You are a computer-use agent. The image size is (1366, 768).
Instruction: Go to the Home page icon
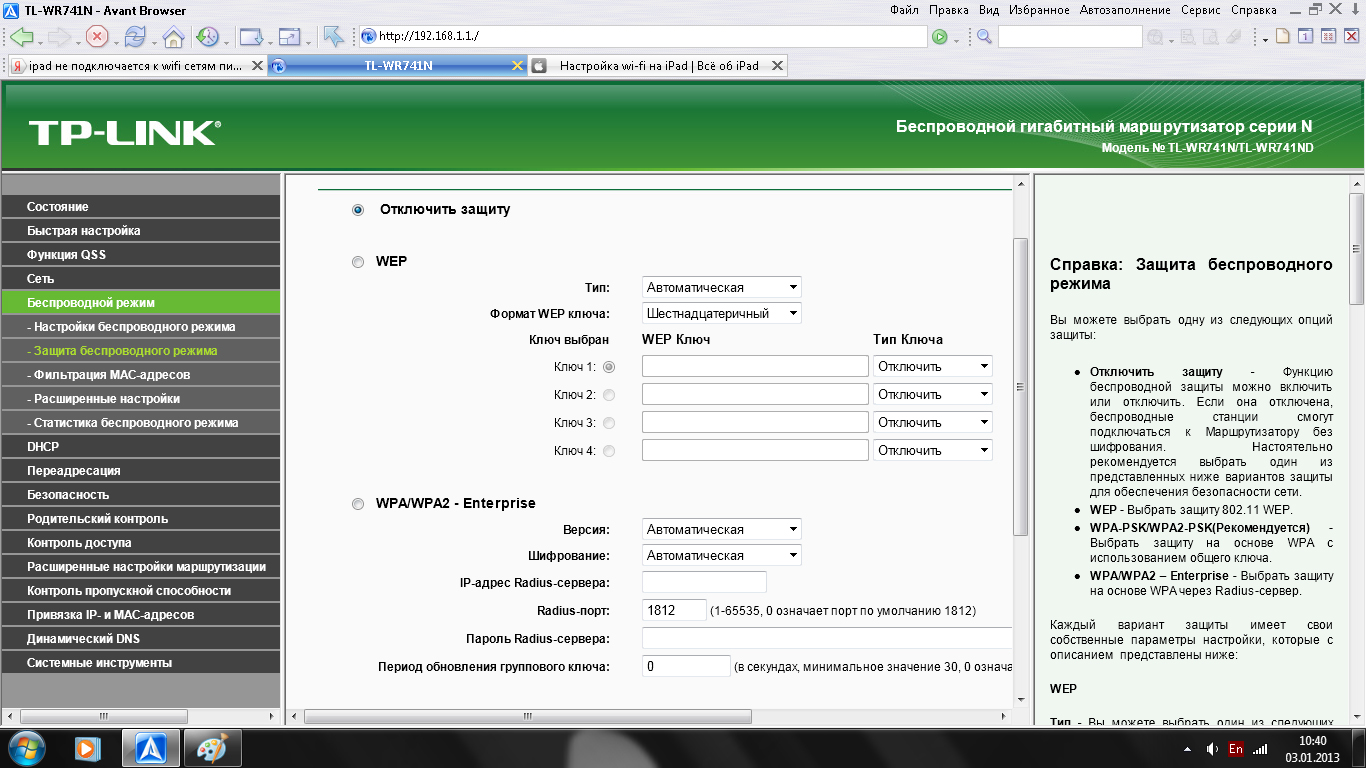pos(173,37)
